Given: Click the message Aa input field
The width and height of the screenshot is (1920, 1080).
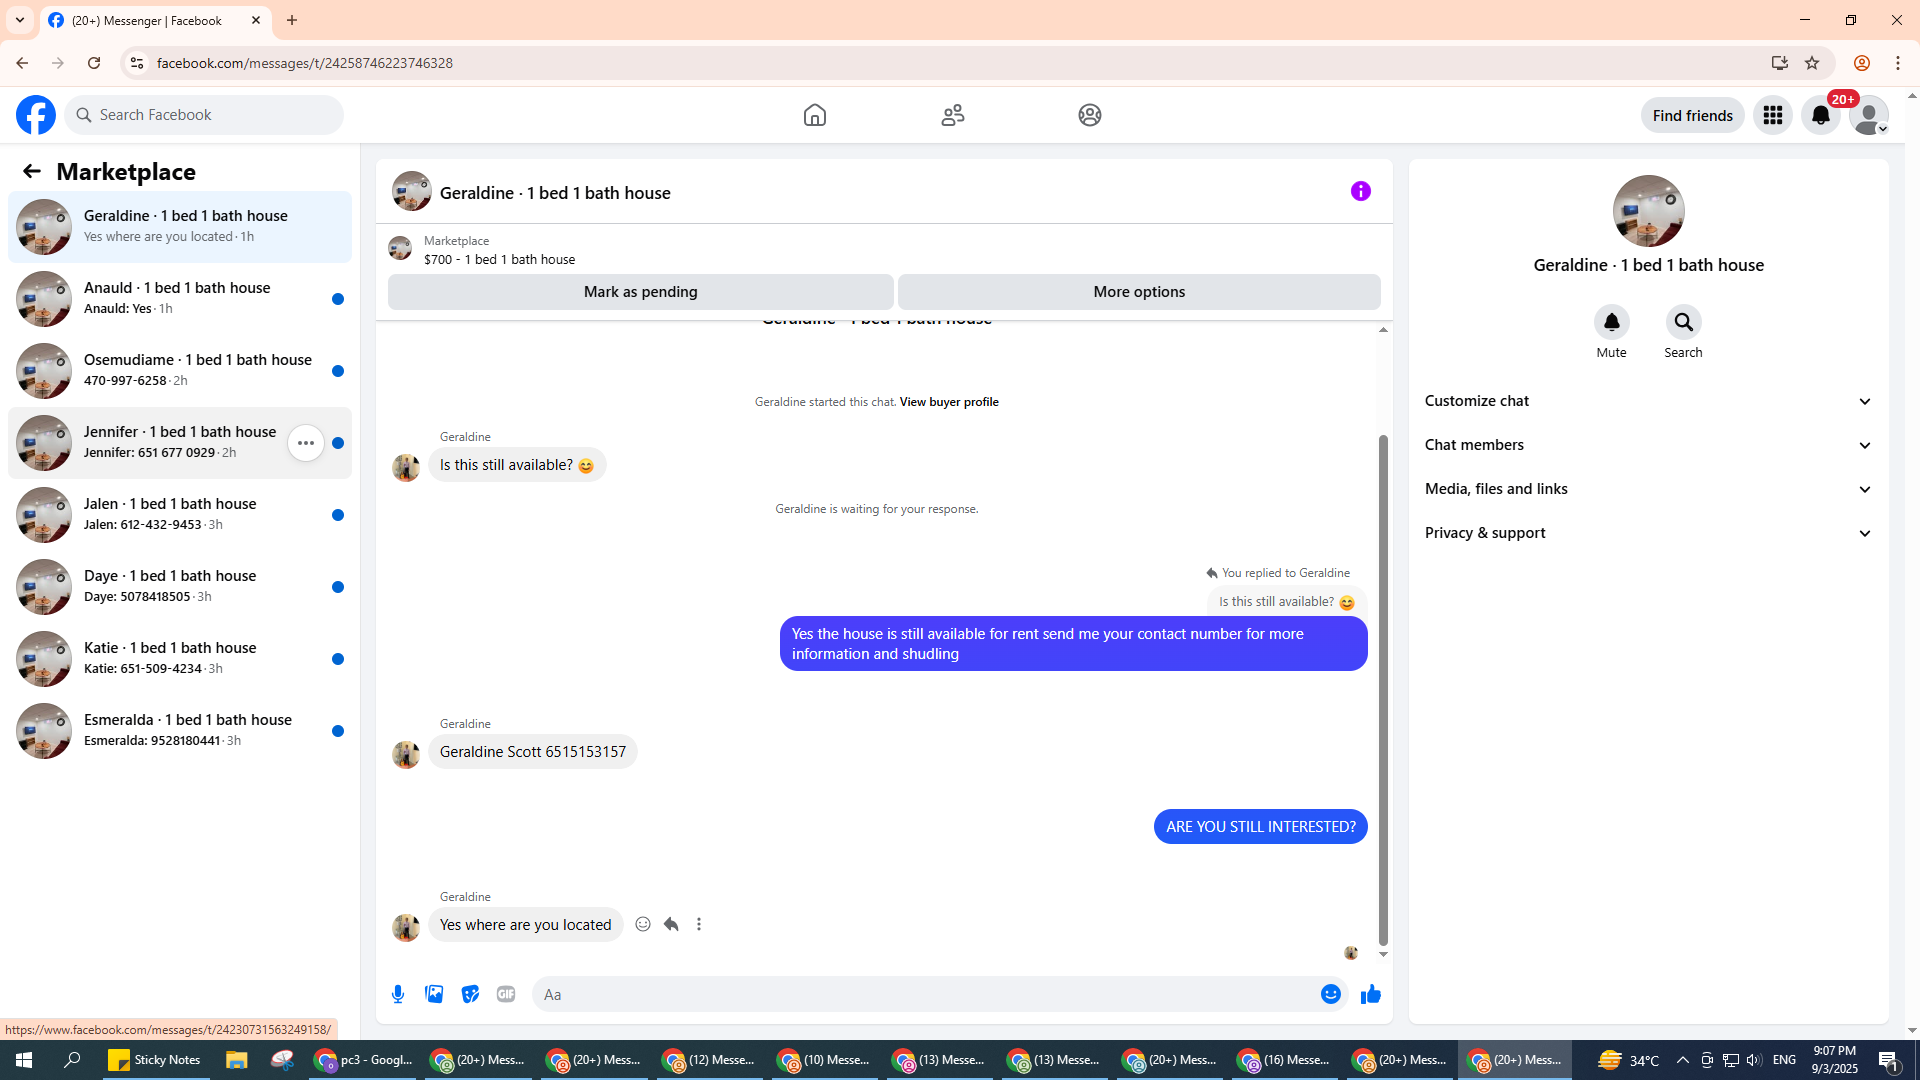Looking at the screenshot, I should point(925,994).
